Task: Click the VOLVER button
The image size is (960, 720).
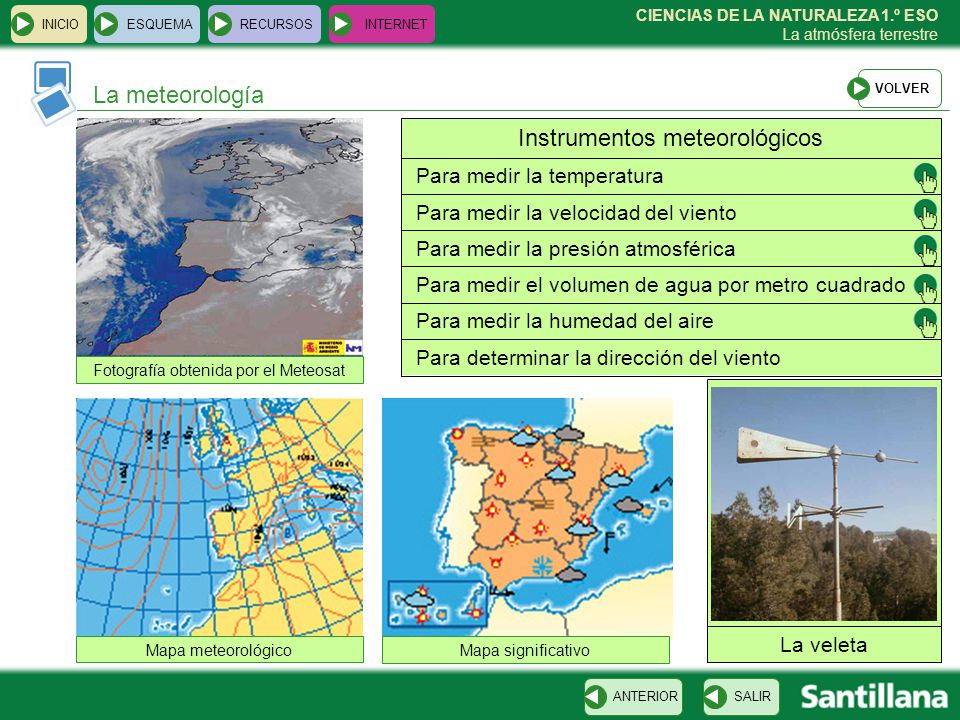Action: point(894,88)
